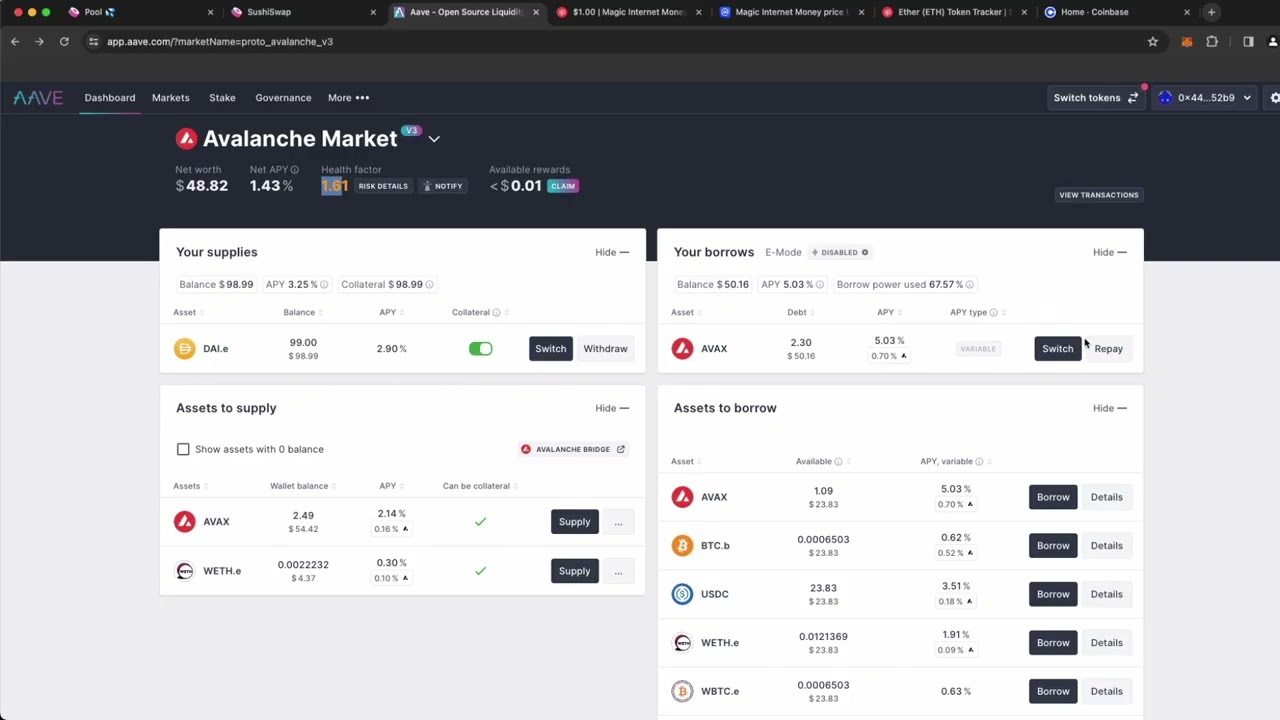Click Borrow for USDC
The image size is (1280, 720).
pyautogui.click(x=1053, y=594)
